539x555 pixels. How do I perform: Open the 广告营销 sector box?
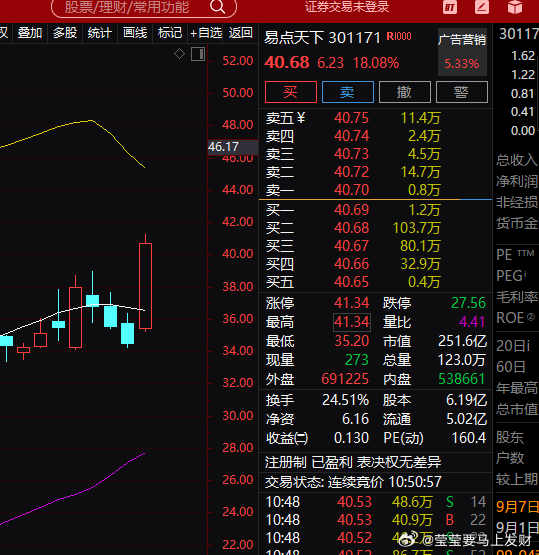(x=462, y=52)
